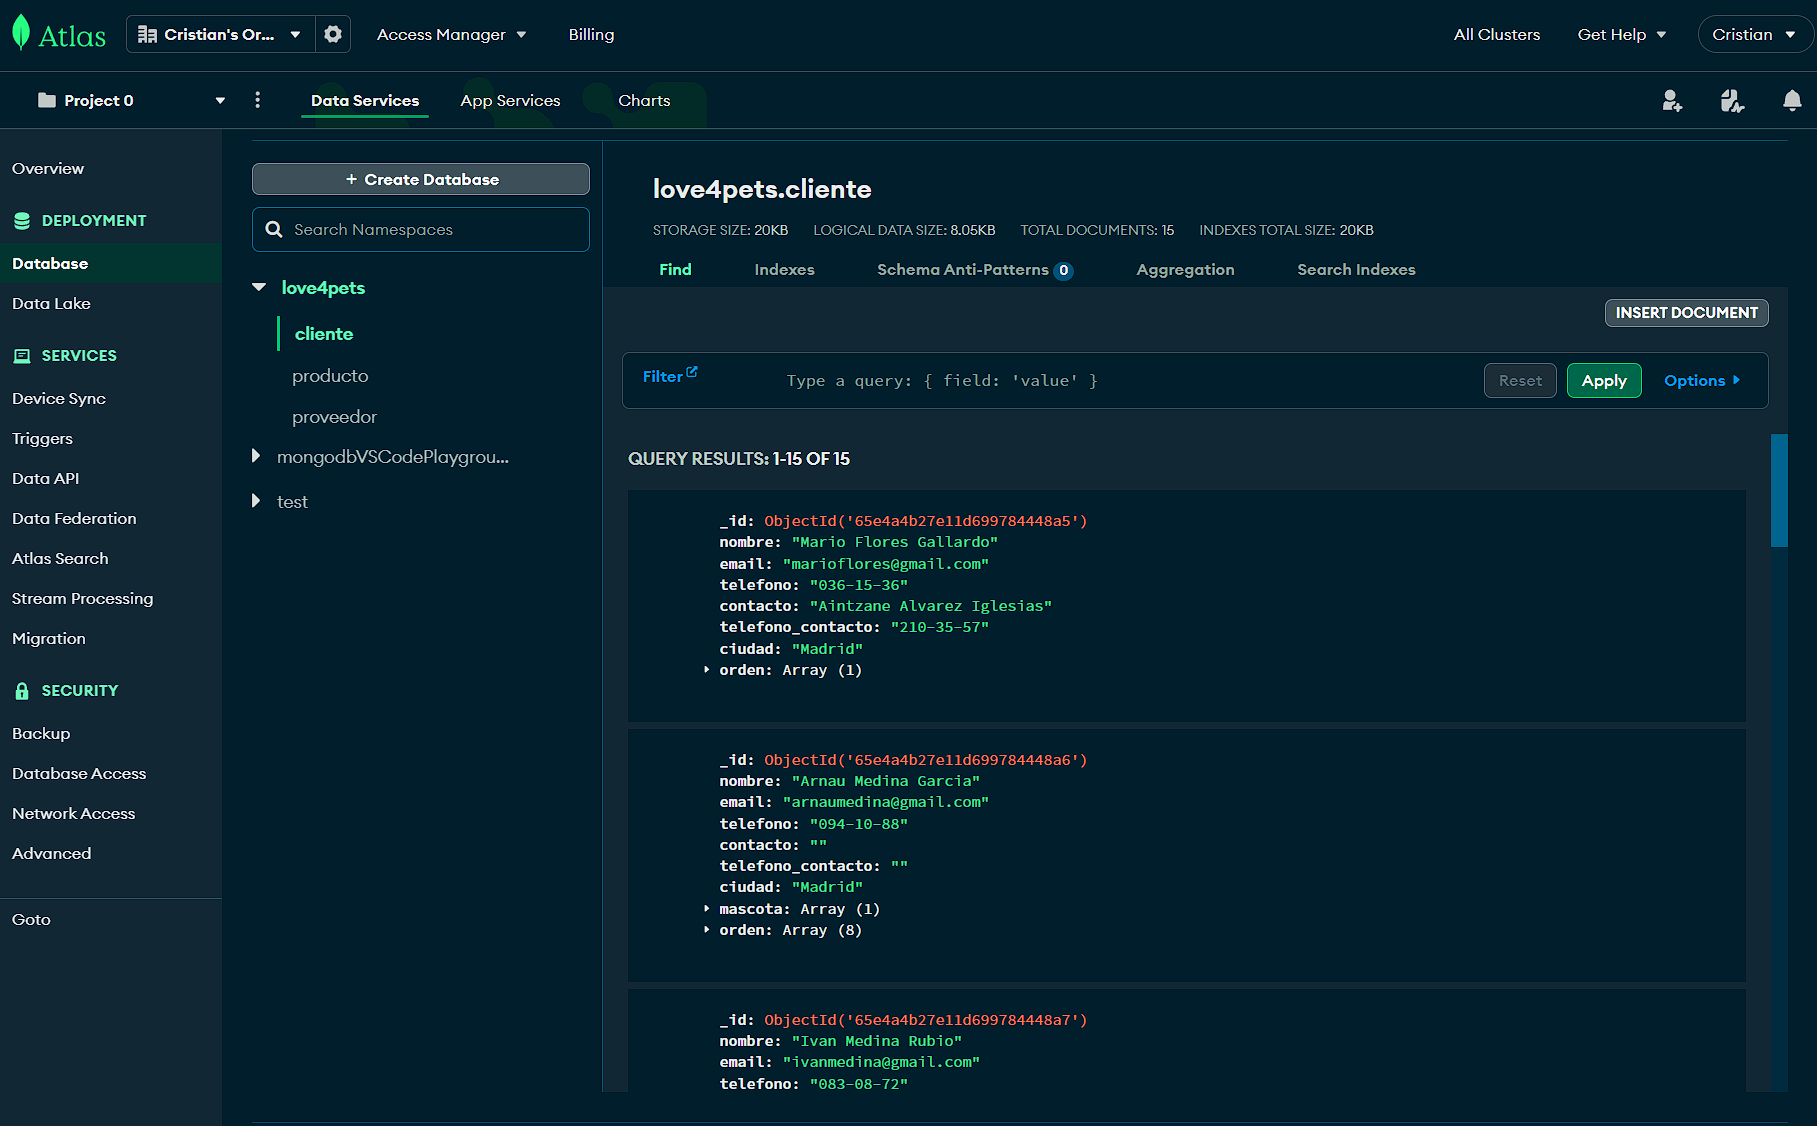Image resolution: width=1817 pixels, height=1126 pixels.
Task: Expand orden Array (8) in Arnau's document
Action: (706, 930)
